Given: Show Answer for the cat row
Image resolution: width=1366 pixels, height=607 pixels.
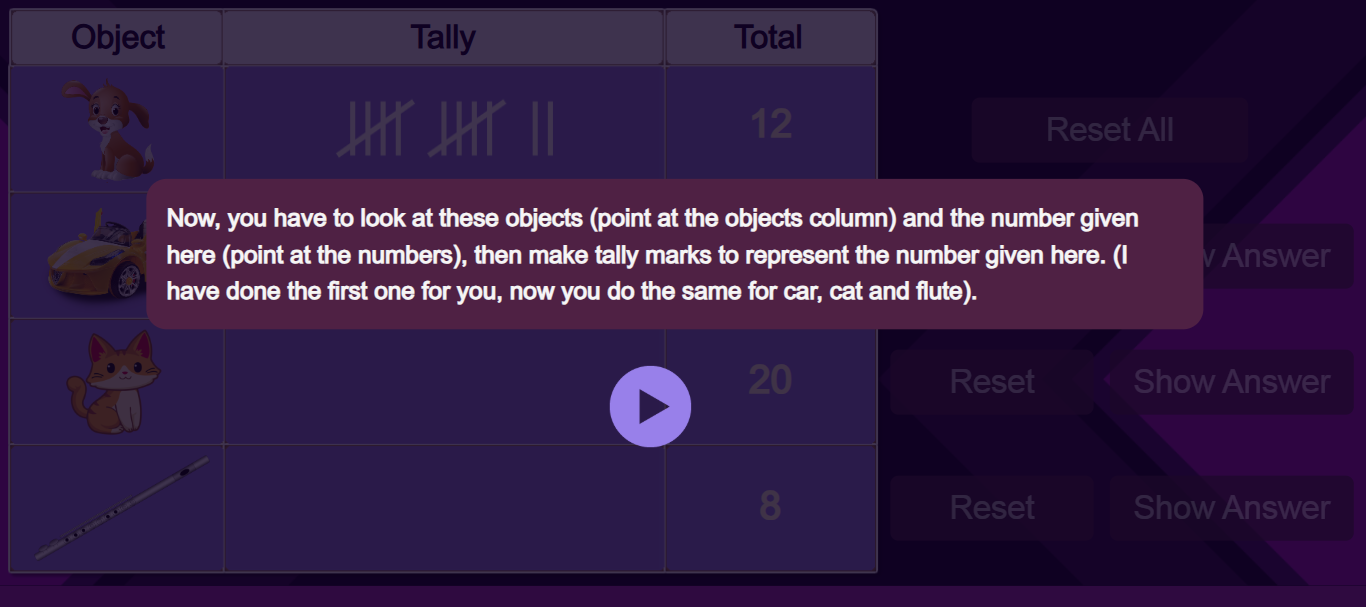Looking at the screenshot, I should (1231, 382).
